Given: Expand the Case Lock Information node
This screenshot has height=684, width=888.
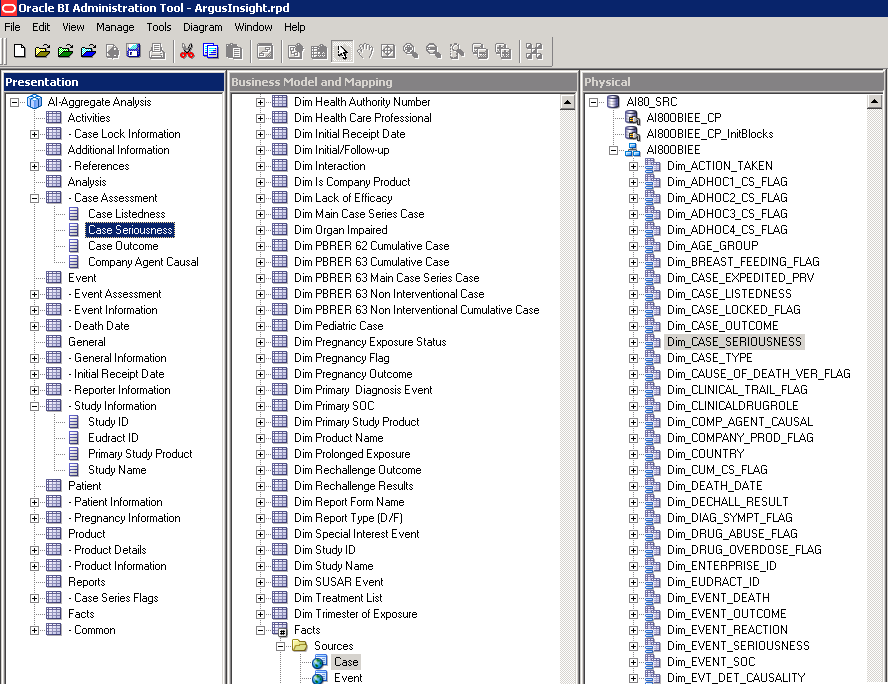Looking at the screenshot, I should click(35, 134).
